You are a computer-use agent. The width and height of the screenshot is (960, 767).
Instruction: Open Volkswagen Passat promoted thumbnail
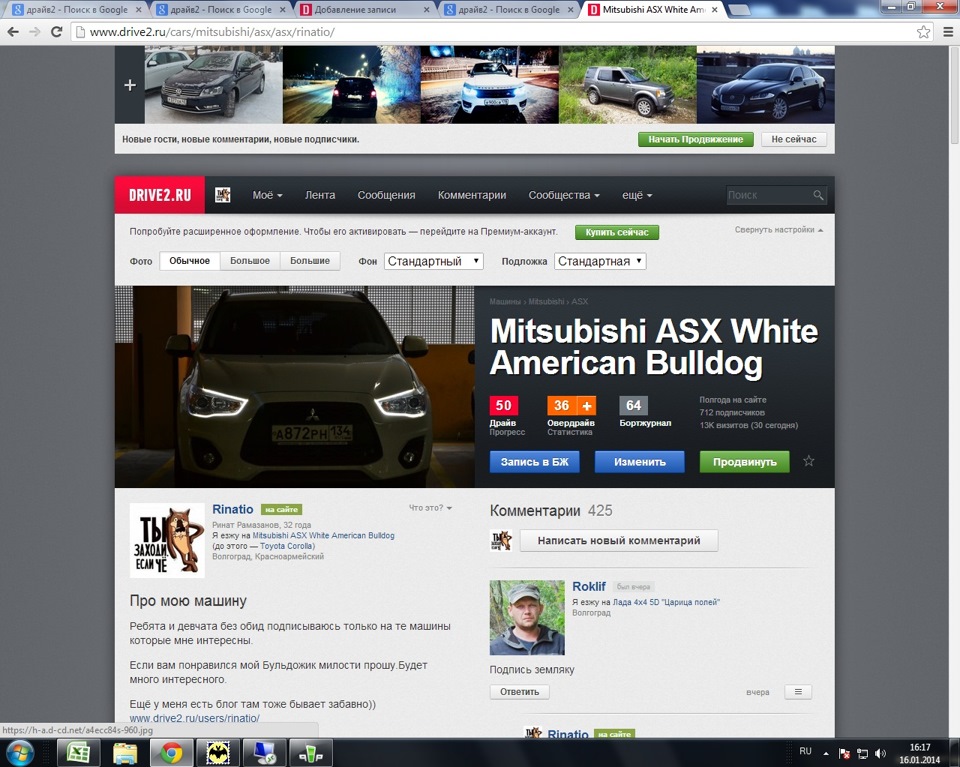tap(214, 85)
